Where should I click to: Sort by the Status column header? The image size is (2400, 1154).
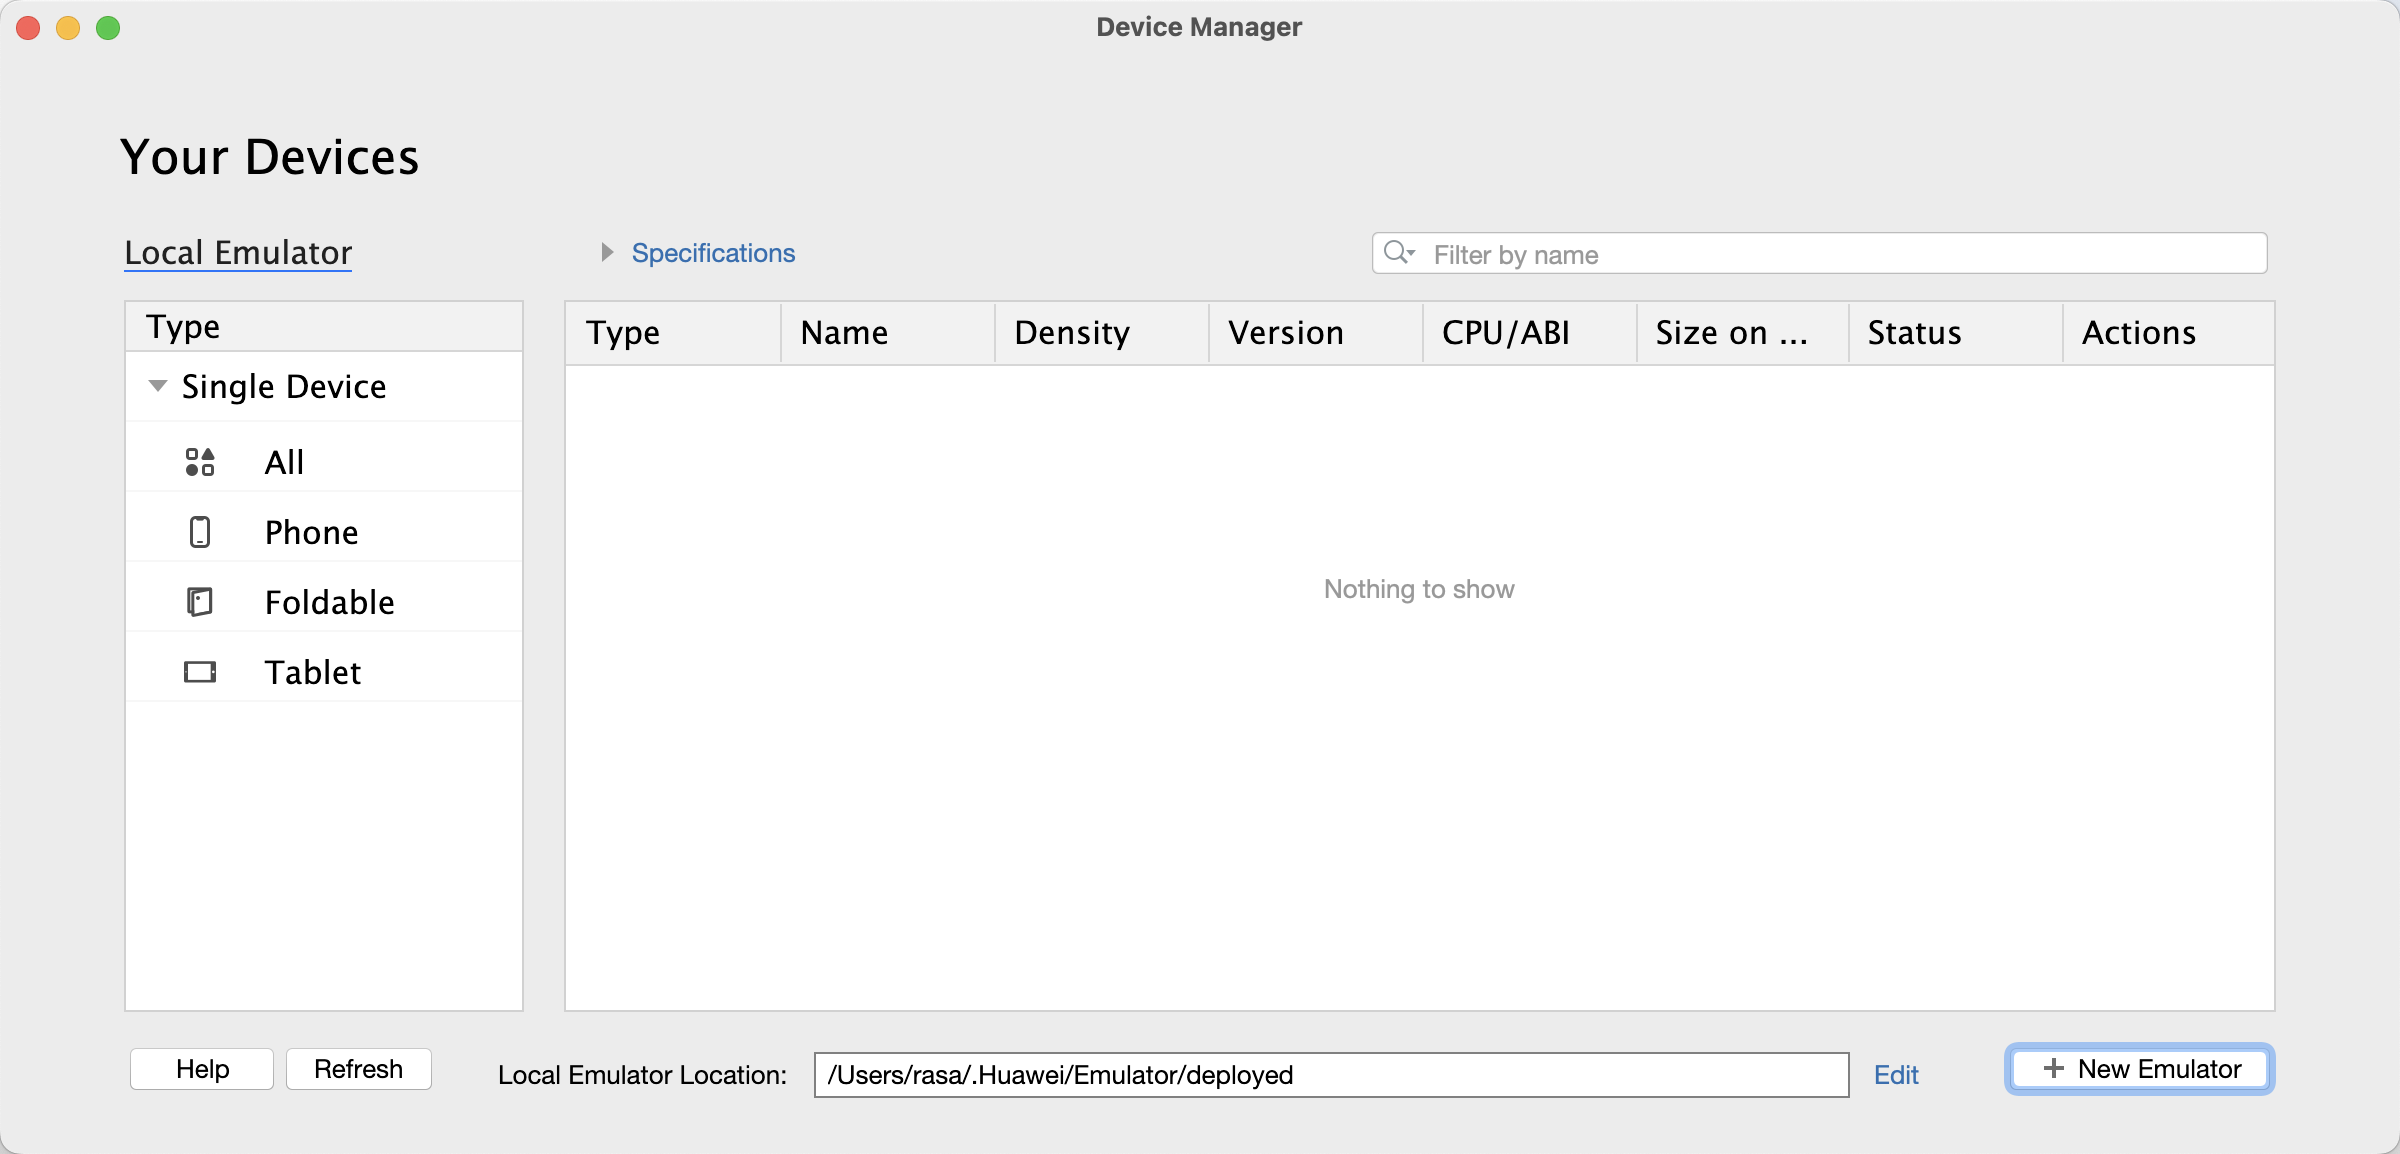(1953, 333)
